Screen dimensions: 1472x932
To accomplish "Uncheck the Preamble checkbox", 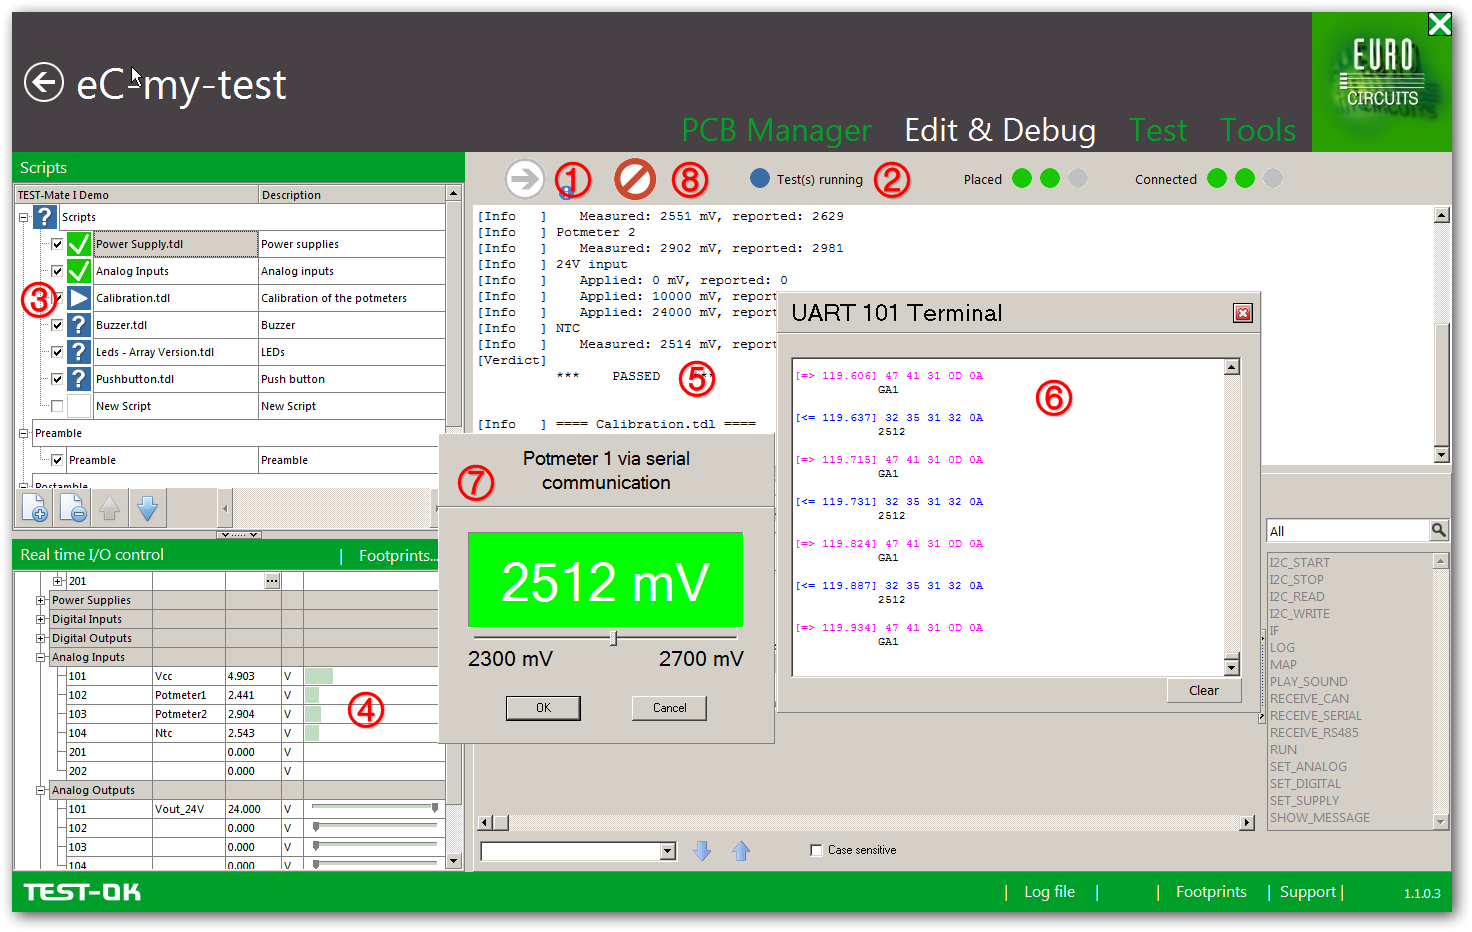I will (57, 460).
